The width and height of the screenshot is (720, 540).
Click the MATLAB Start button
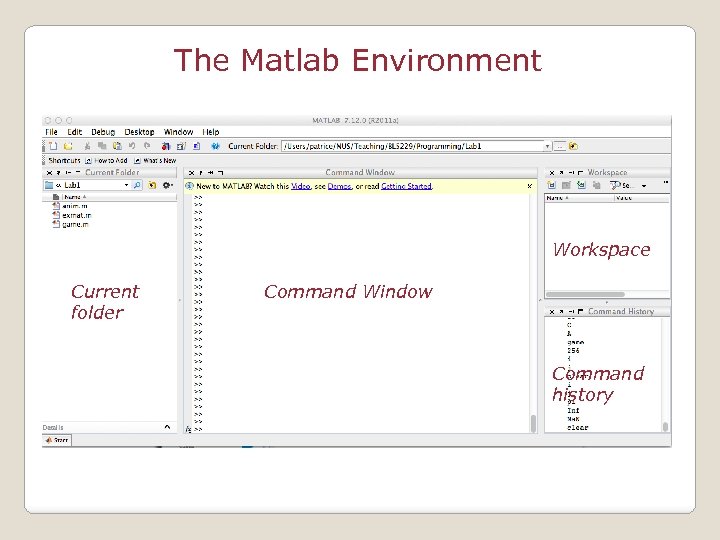(x=57, y=440)
